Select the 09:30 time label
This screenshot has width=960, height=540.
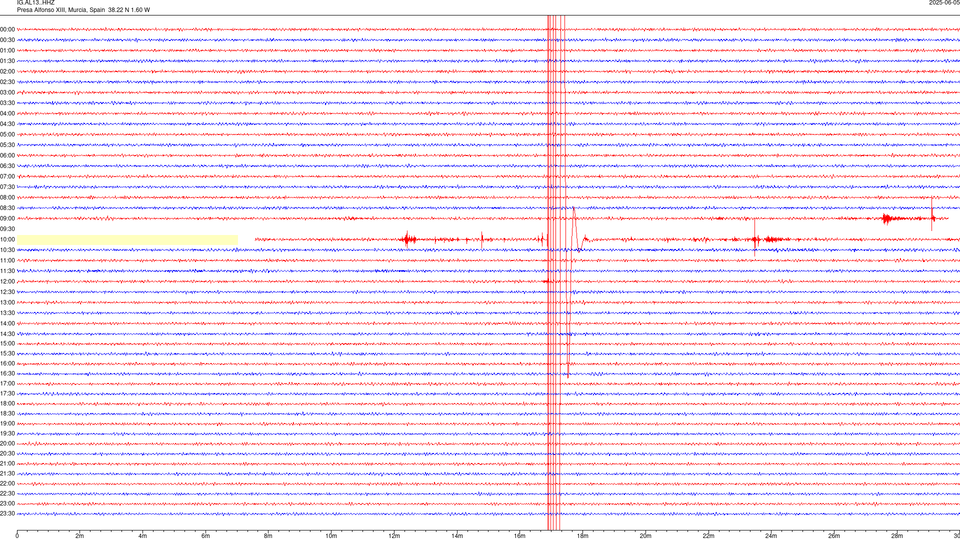[x=7, y=229]
